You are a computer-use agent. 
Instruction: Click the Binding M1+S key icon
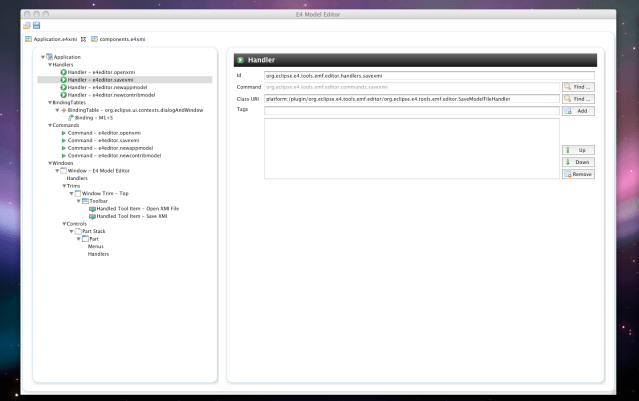point(71,117)
